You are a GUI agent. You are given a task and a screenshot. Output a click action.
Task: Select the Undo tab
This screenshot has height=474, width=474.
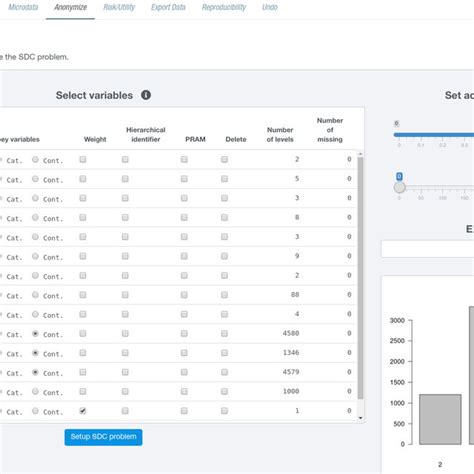[270, 7]
